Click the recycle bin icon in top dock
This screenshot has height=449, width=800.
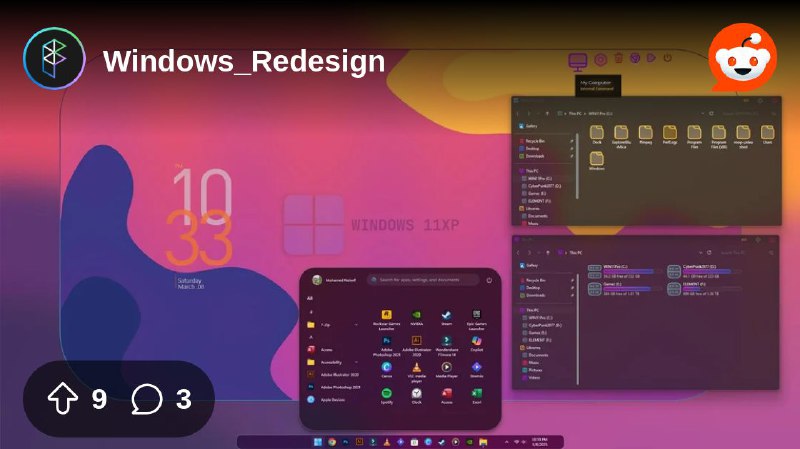618,58
